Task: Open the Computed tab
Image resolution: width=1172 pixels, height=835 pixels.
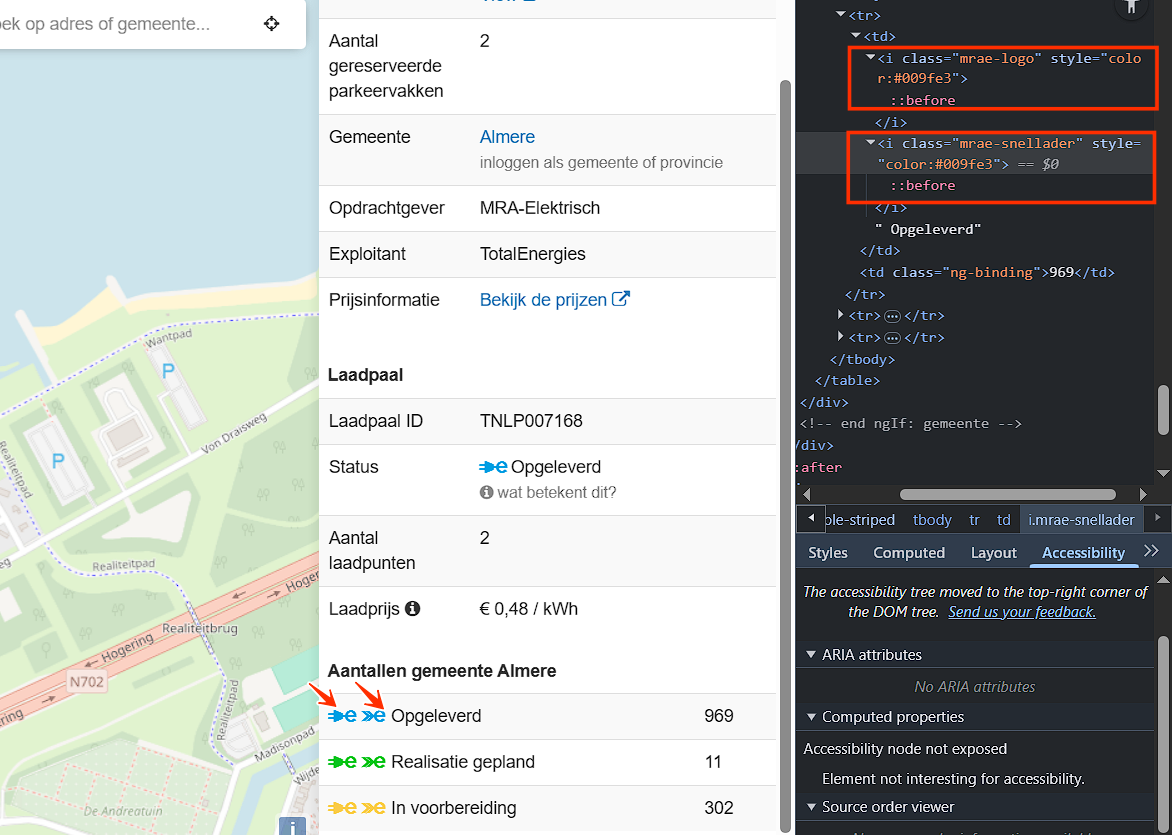Action: (908, 552)
